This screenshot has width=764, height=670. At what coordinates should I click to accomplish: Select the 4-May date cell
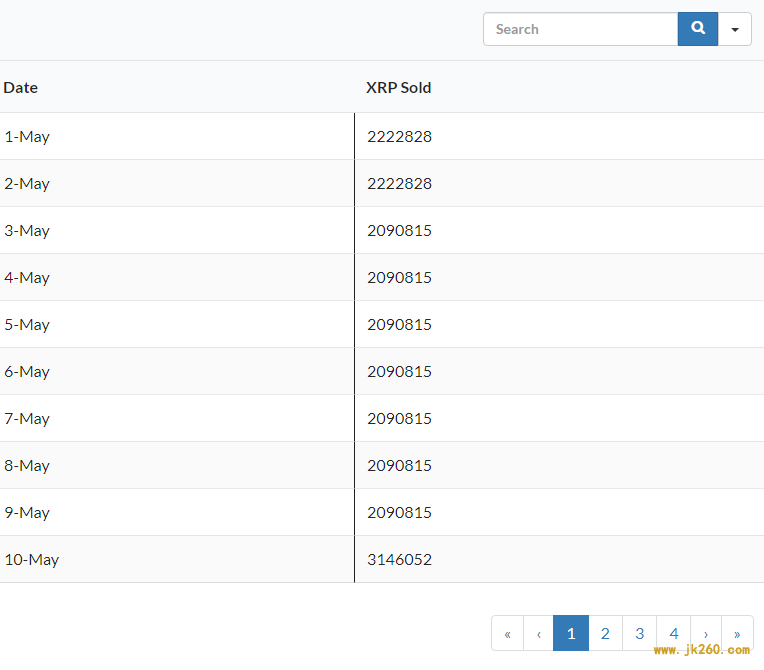(177, 278)
